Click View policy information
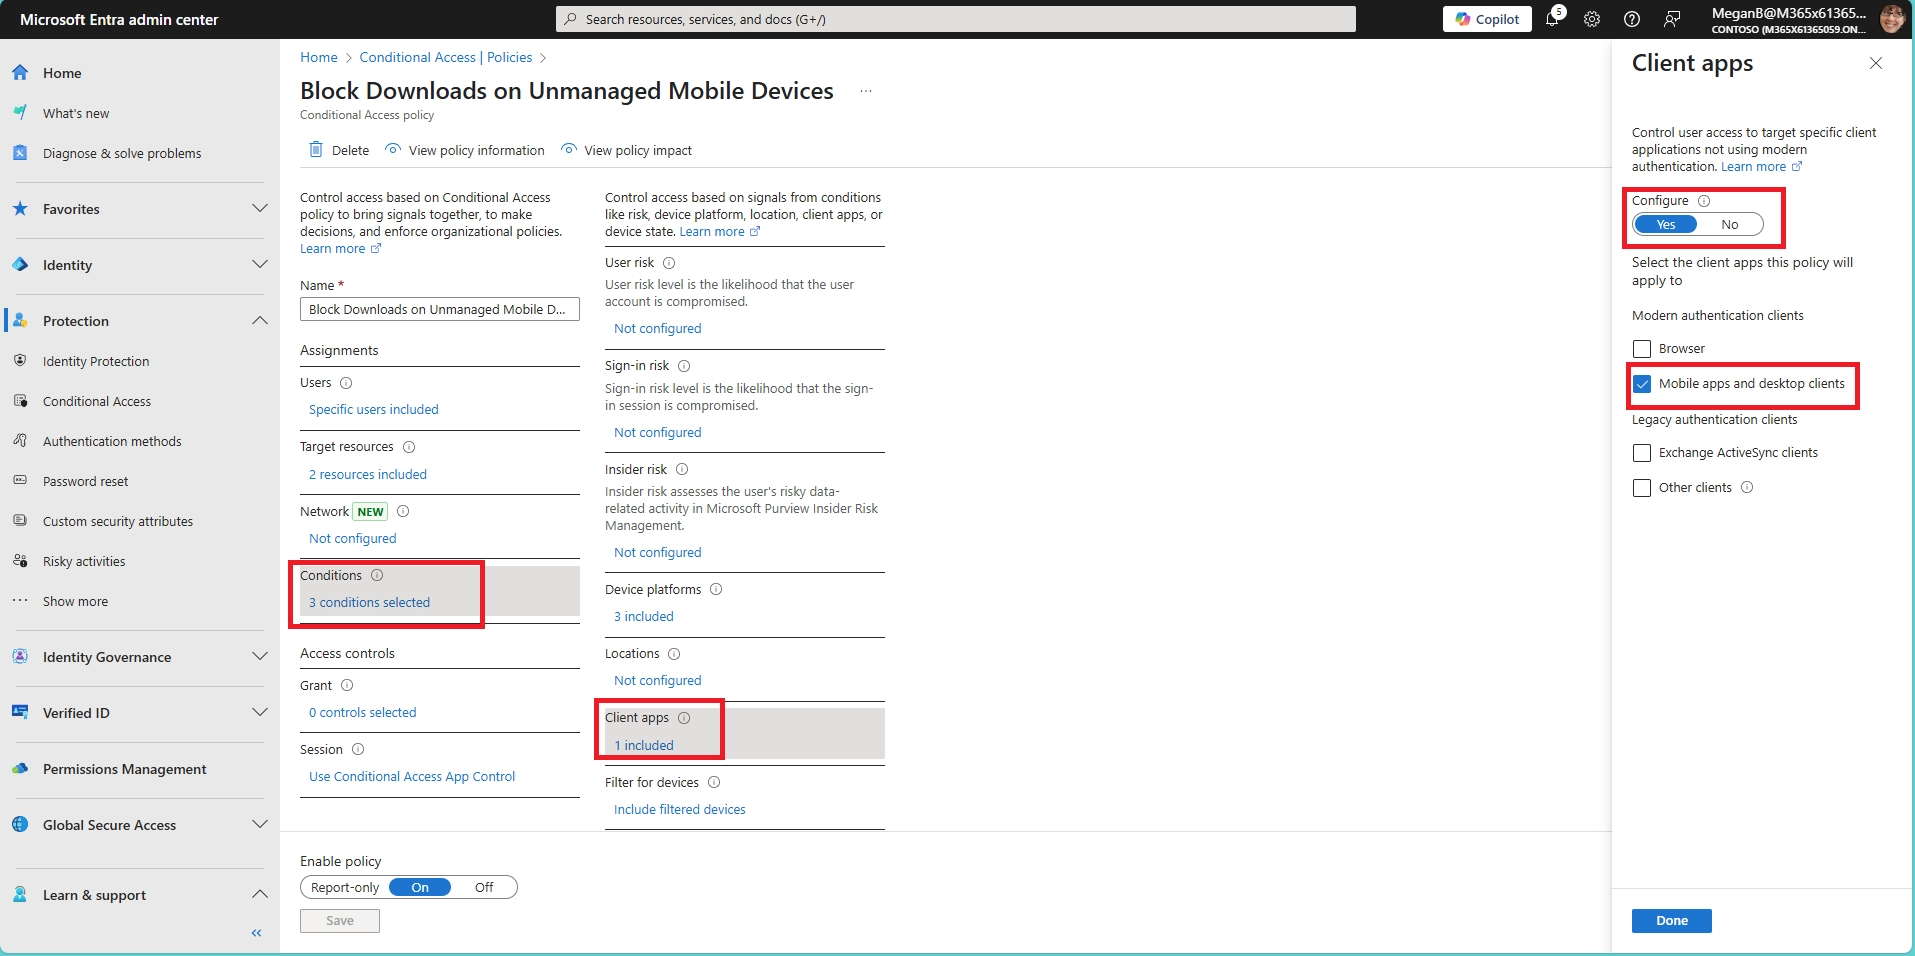The image size is (1915, 956). [465, 150]
